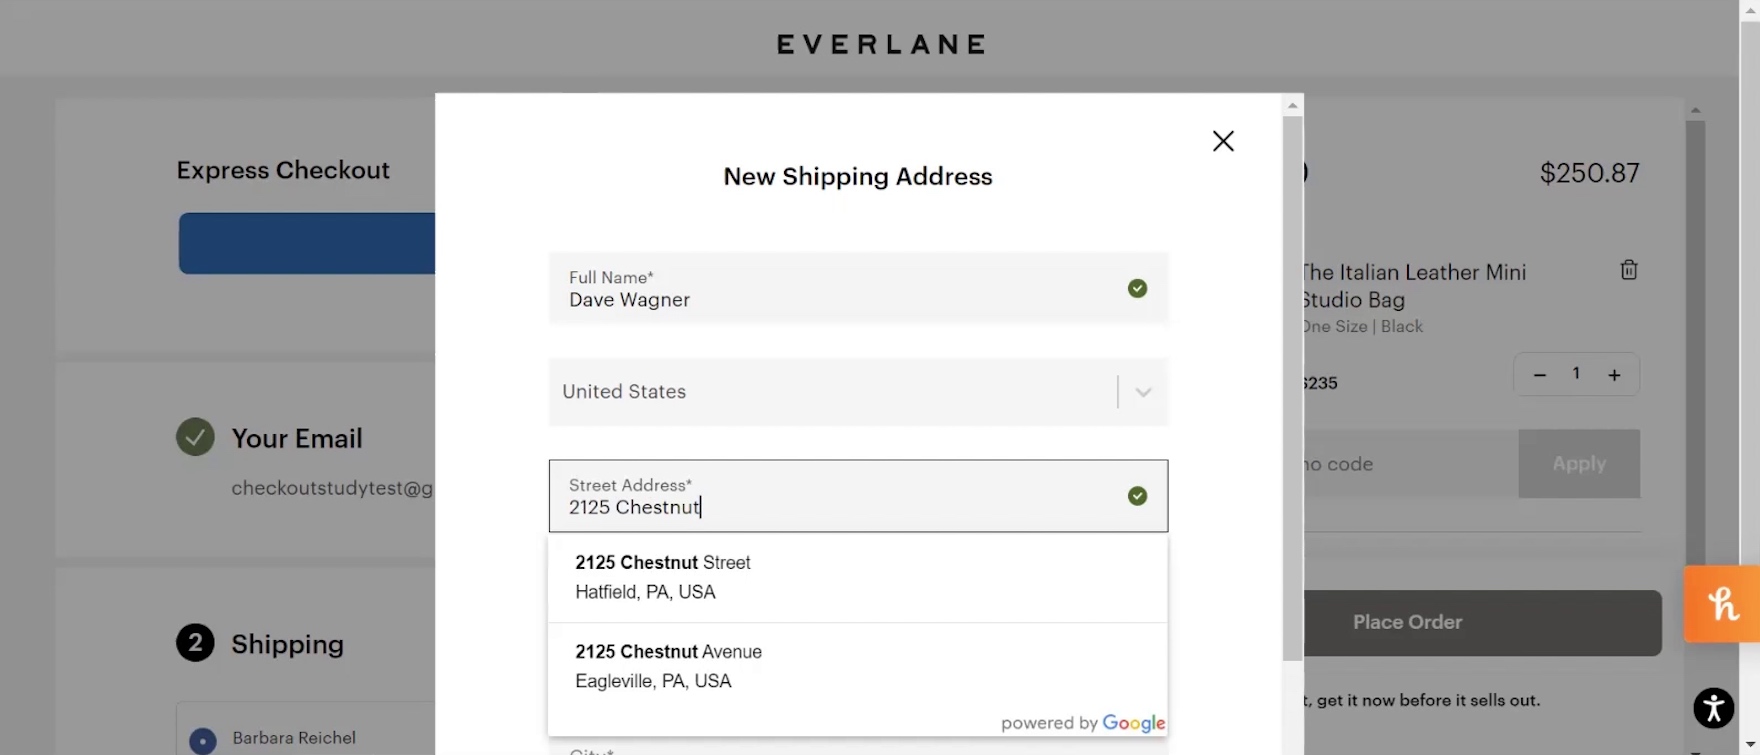The width and height of the screenshot is (1760, 755).
Task: Click the Shipping step 2 badge
Action: pos(195,643)
